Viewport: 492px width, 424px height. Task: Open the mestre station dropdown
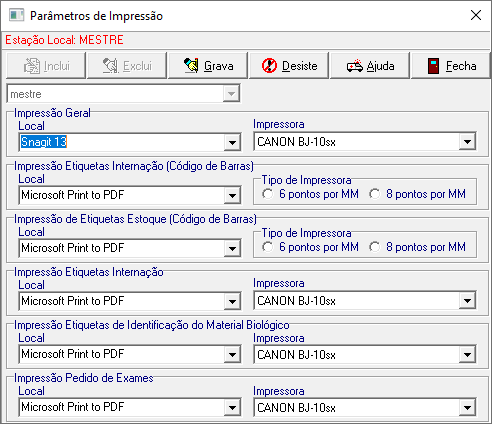231,94
